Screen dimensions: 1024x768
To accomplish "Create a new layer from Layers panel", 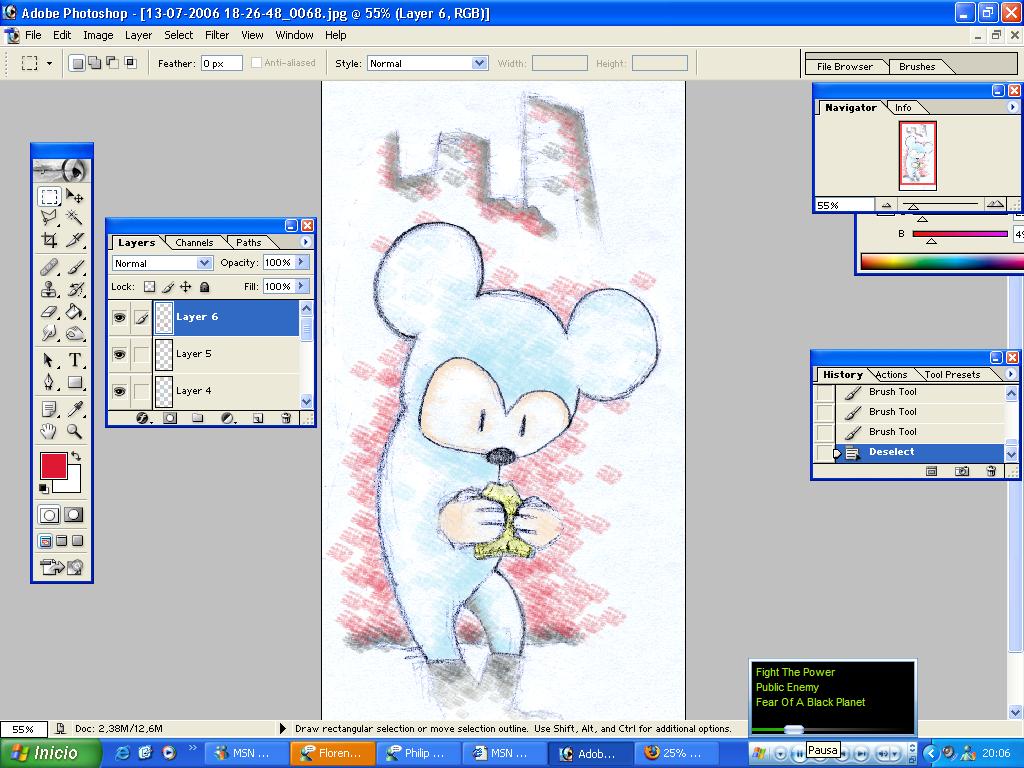I will 258,418.
